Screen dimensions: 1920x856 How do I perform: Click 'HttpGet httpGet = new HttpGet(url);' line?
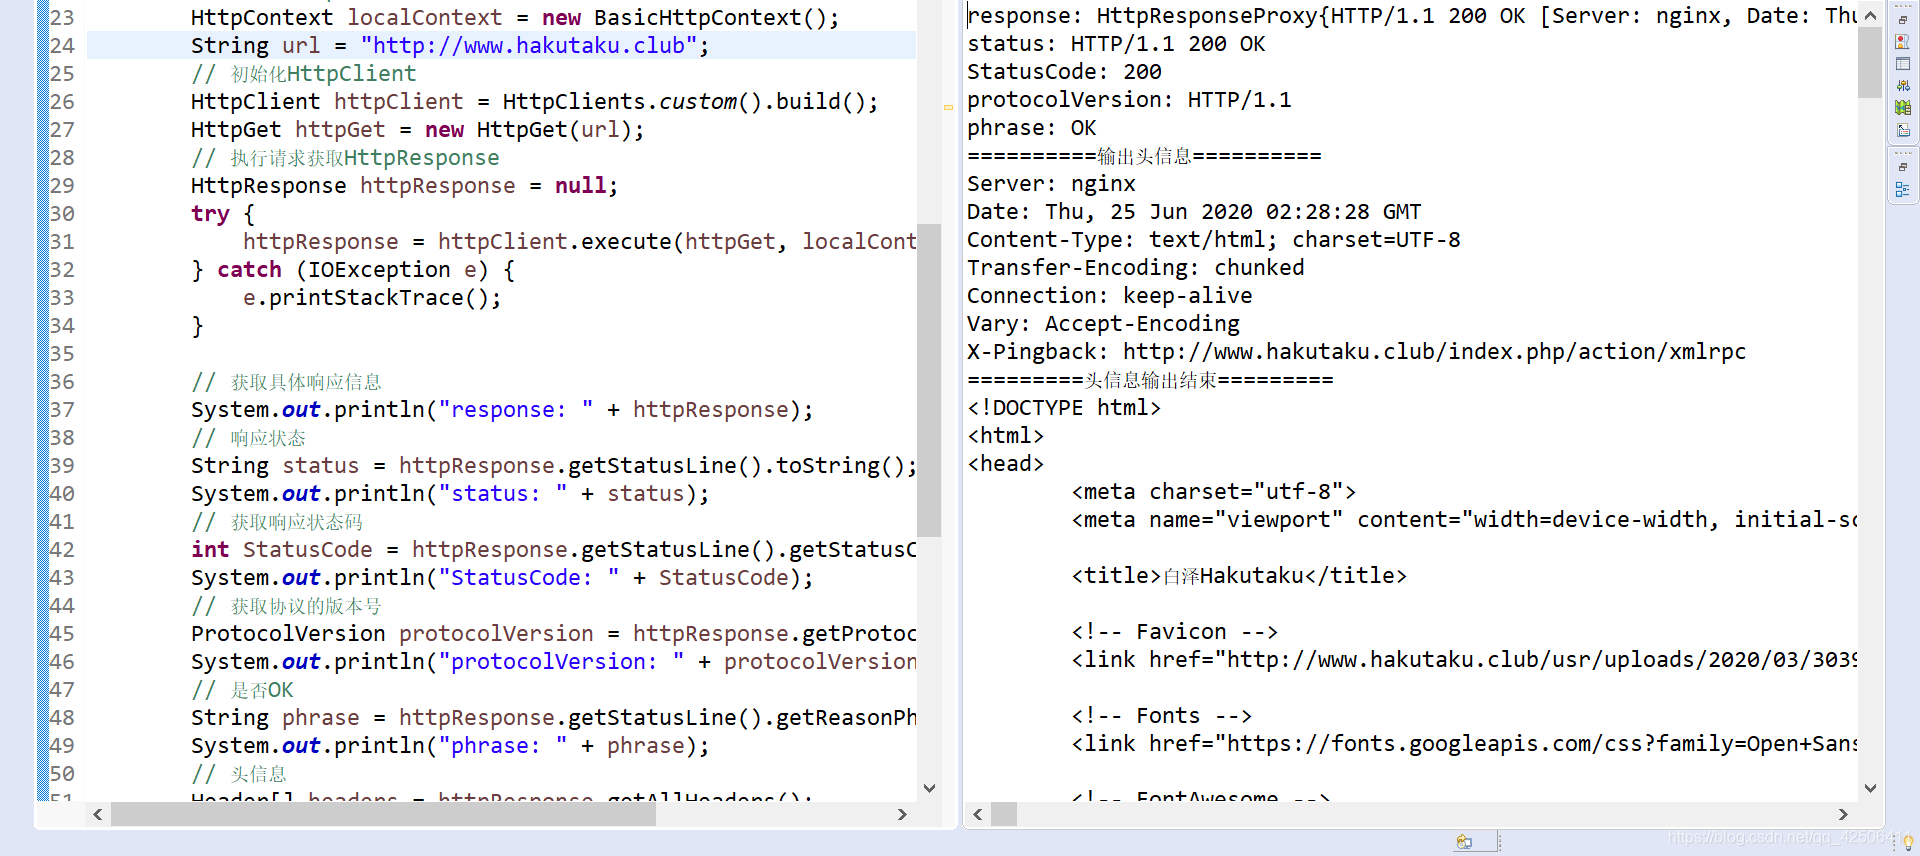pyautogui.click(x=417, y=130)
